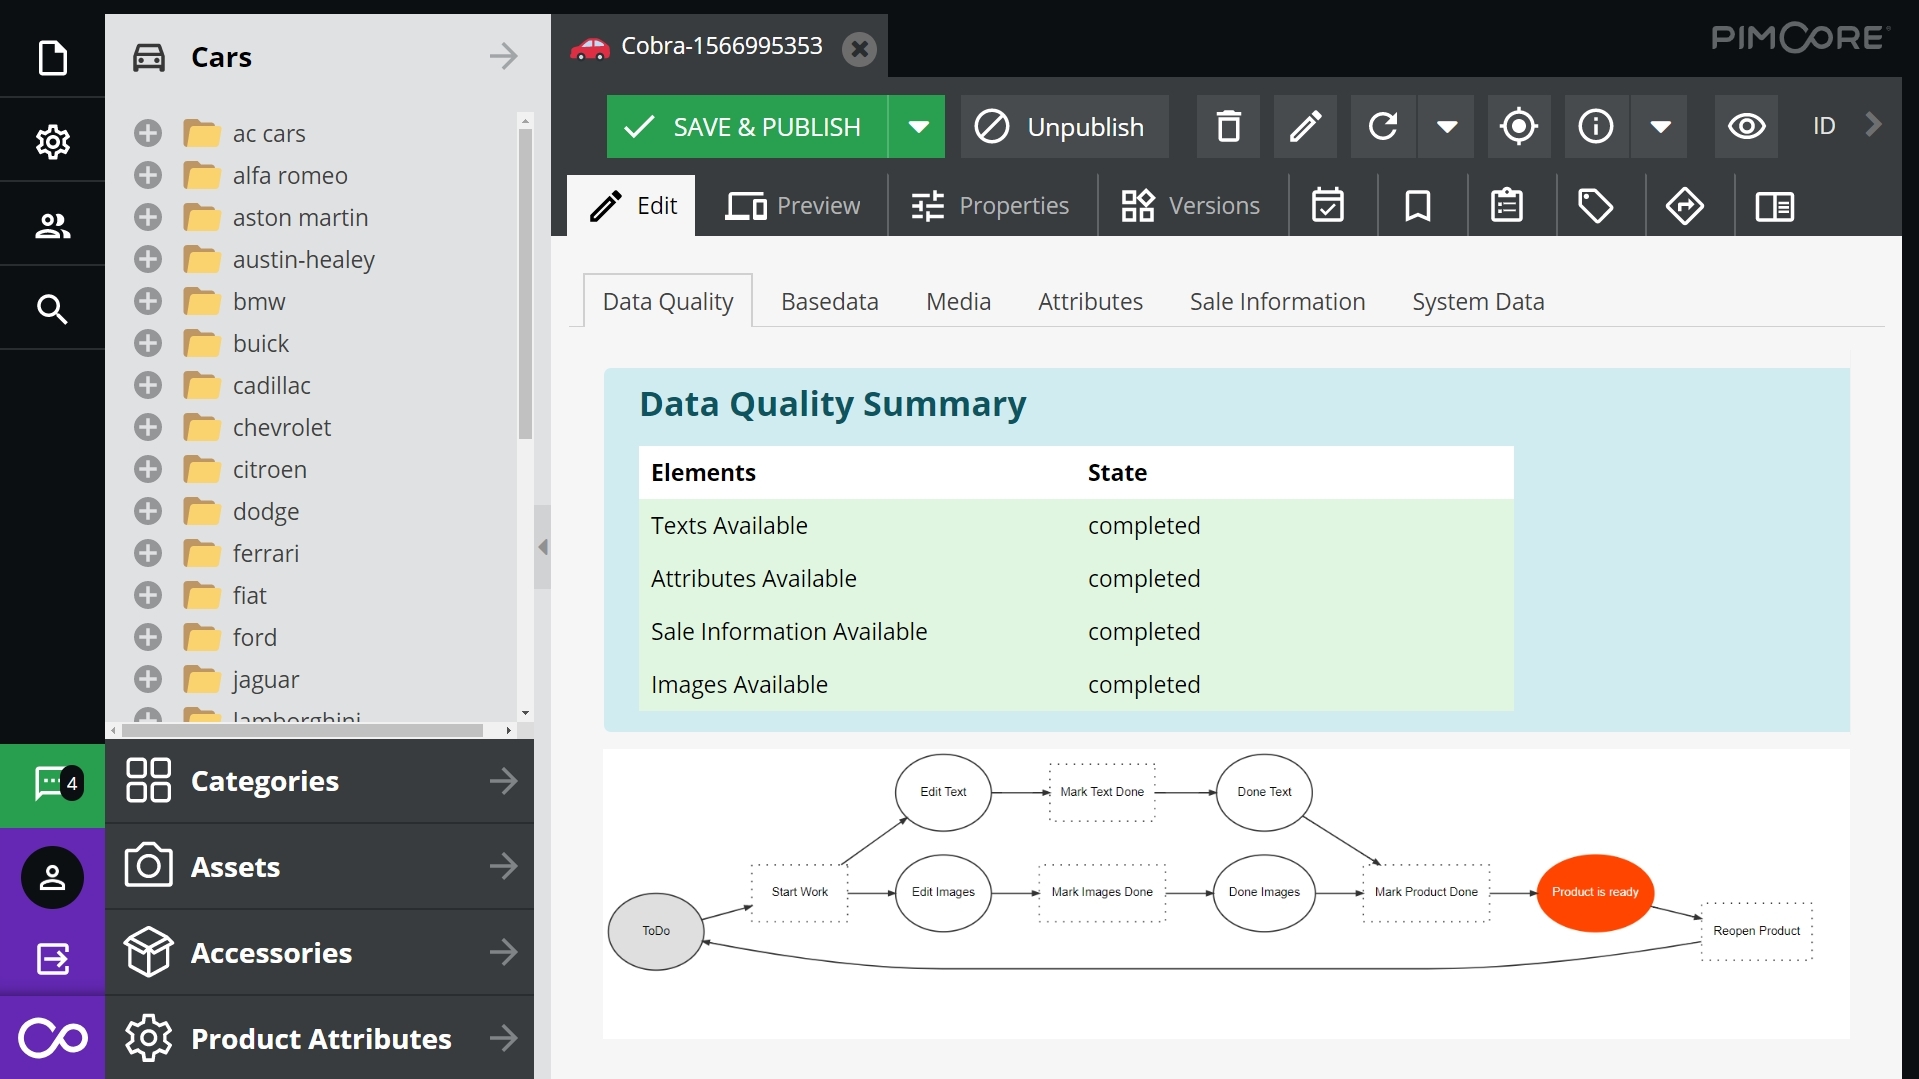Switch to the Sale Information tab
This screenshot has height=1079, width=1919.
point(1277,301)
